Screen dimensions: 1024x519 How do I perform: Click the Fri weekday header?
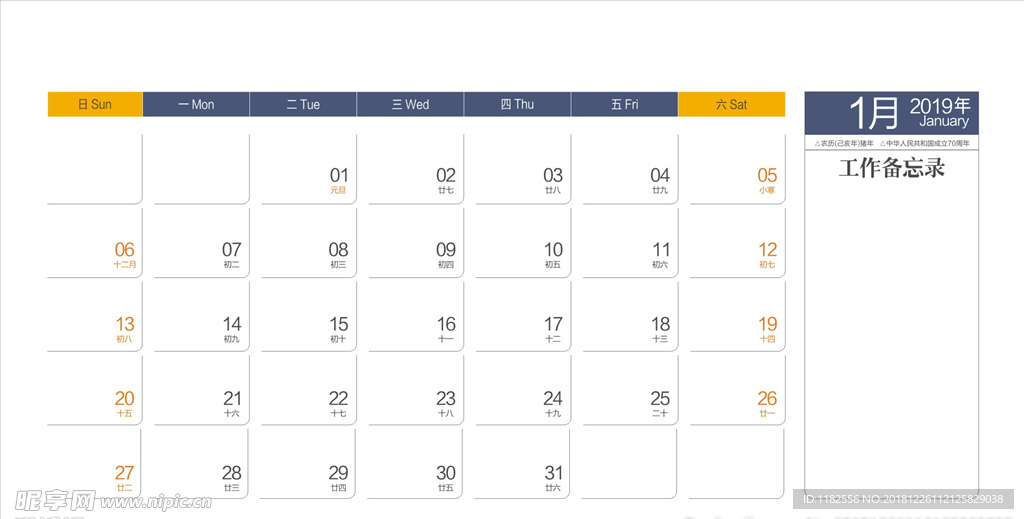click(x=624, y=104)
